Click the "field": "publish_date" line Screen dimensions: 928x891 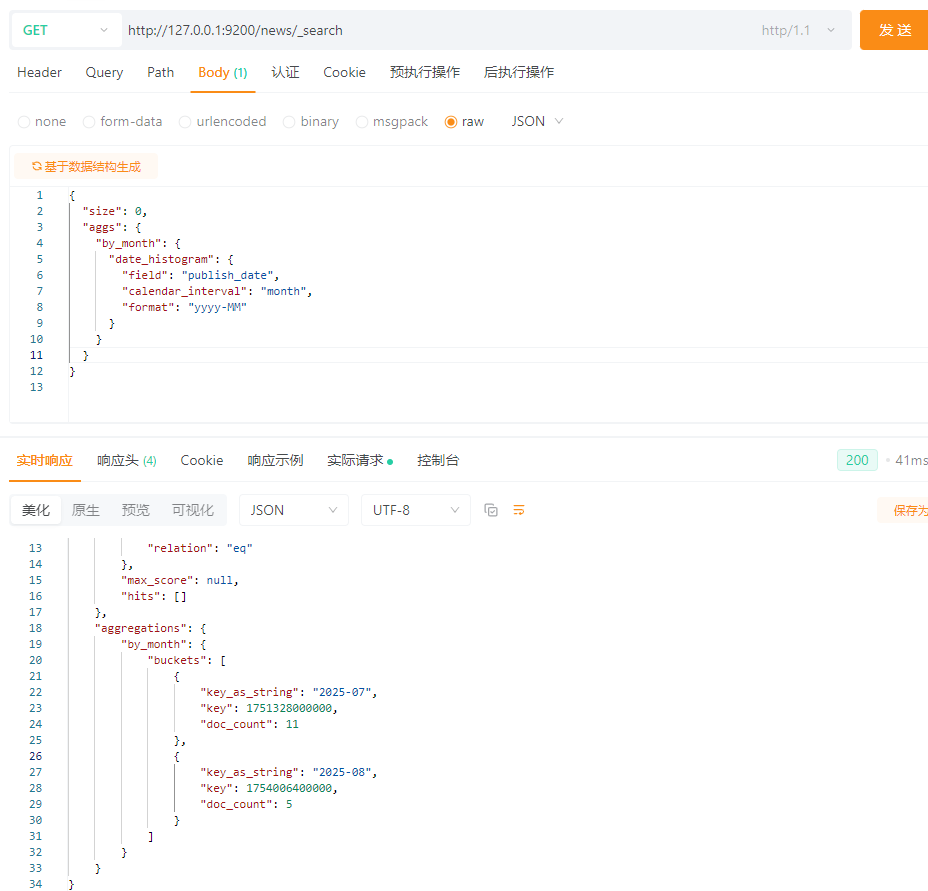click(x=200, y=275)
